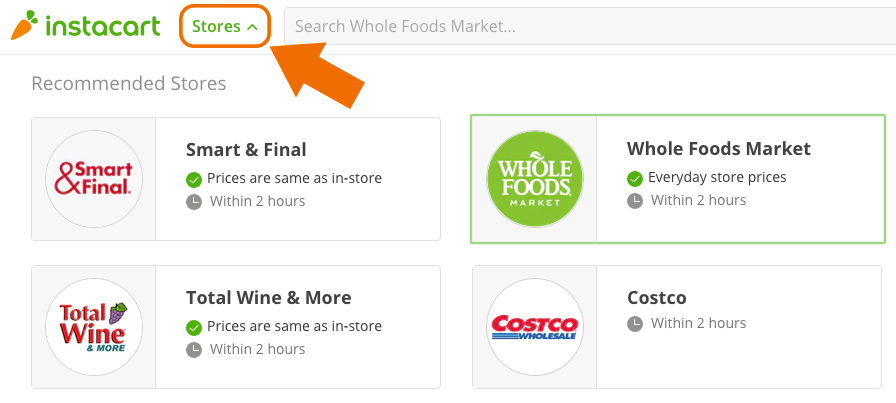Click the clock icon in Smart & Final card
This screenshot has height=403, width=896.
click(x=194, y=202)
